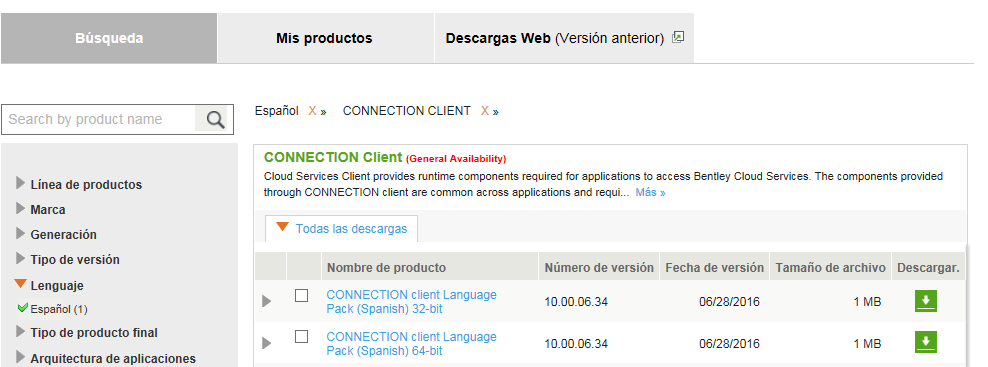
Task: Expand the Tipo de versión filter
Action: [21, 259]
